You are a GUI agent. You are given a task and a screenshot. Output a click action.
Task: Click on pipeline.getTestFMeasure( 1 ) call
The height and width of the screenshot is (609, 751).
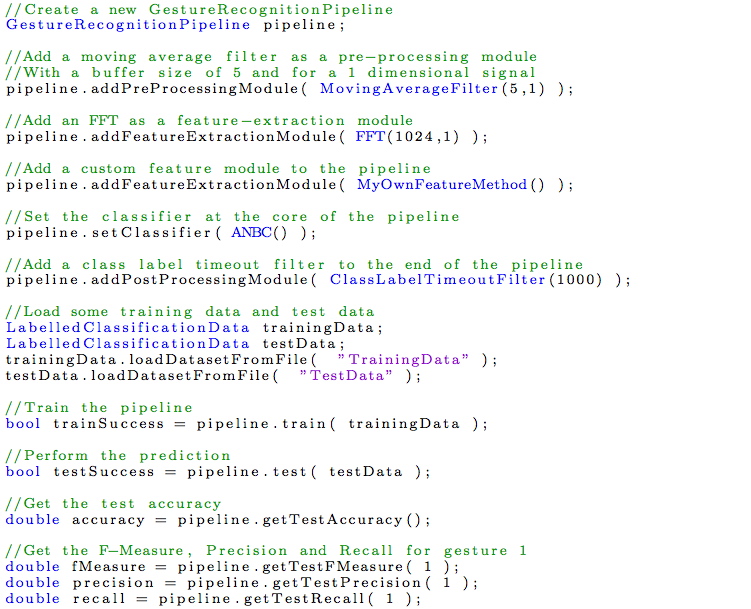(319, 567)
